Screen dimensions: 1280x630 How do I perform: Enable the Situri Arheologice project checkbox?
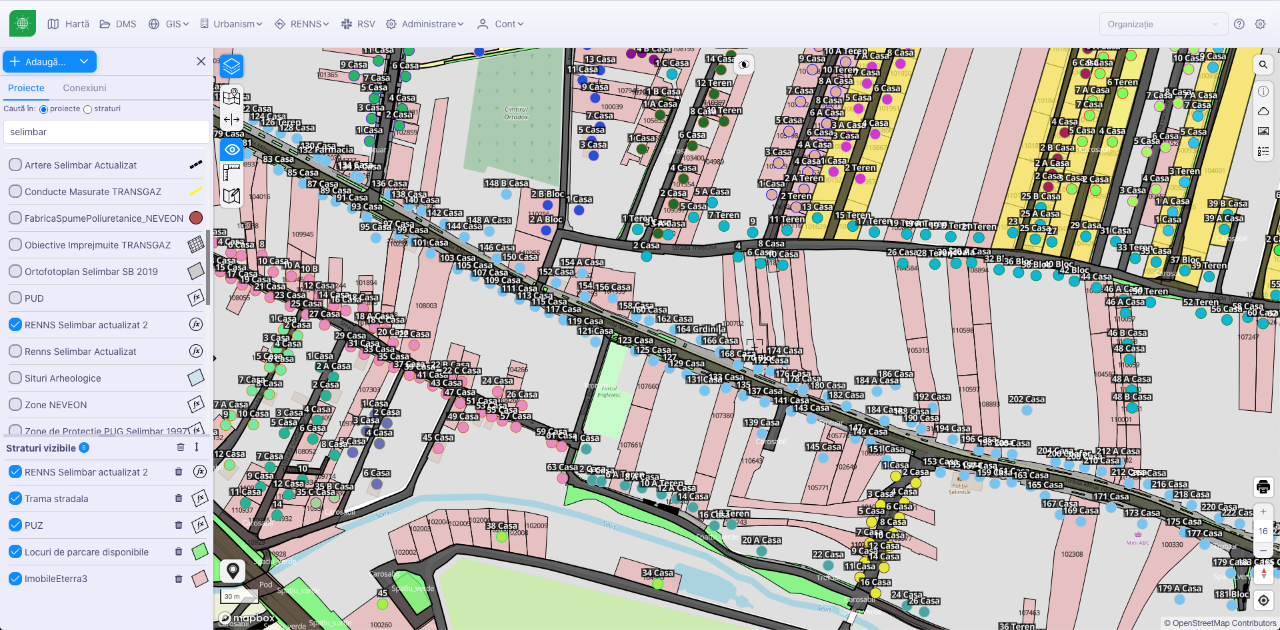click(x=15, y=378)
